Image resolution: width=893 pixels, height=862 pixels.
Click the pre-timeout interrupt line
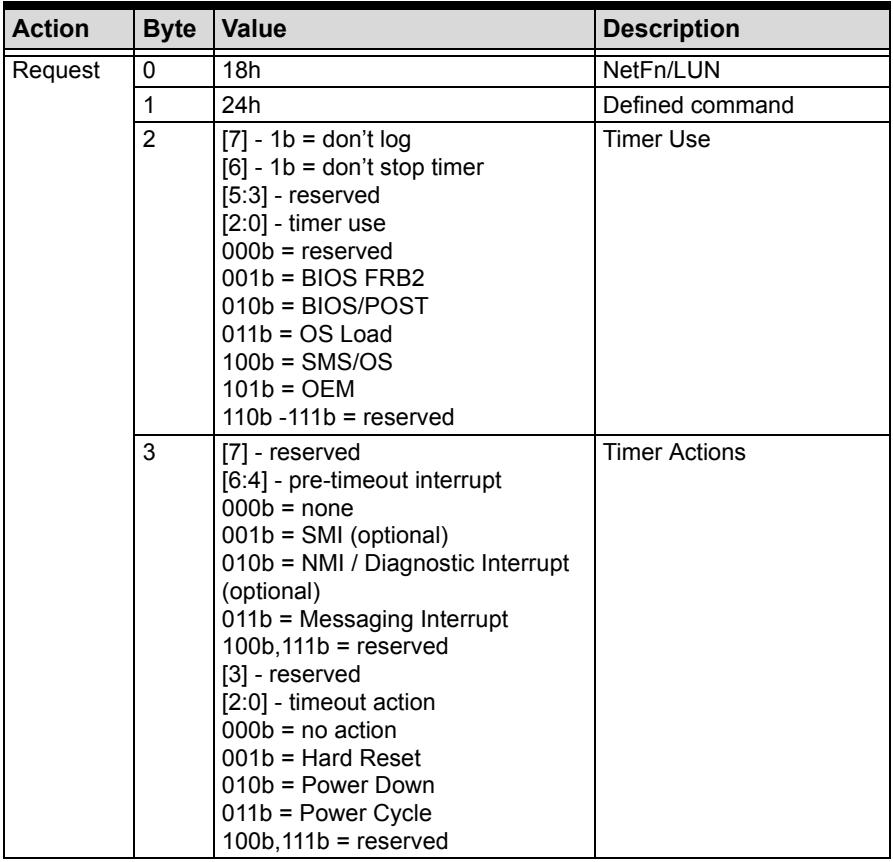(x=362, y=481)
